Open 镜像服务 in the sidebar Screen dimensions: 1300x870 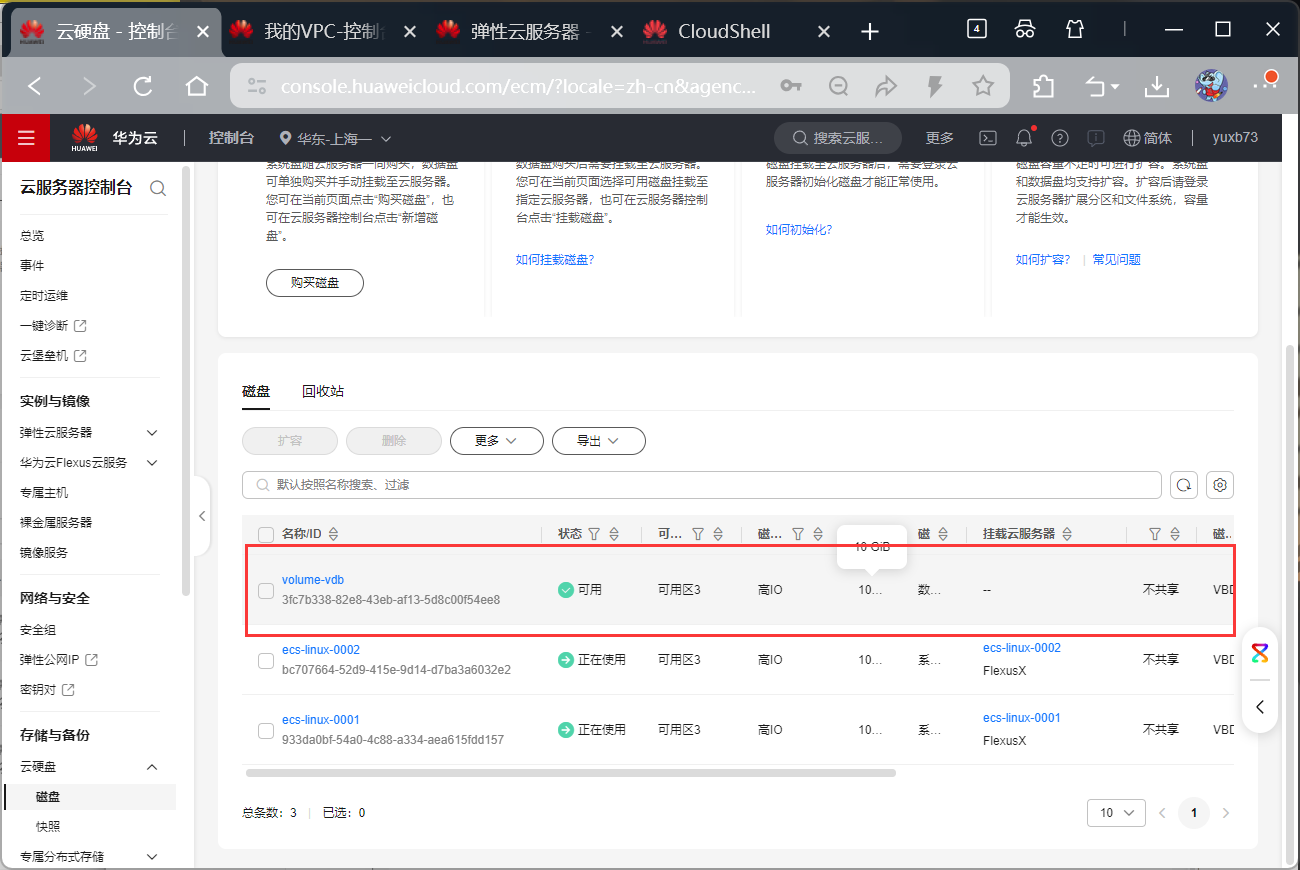click(44, 553)
